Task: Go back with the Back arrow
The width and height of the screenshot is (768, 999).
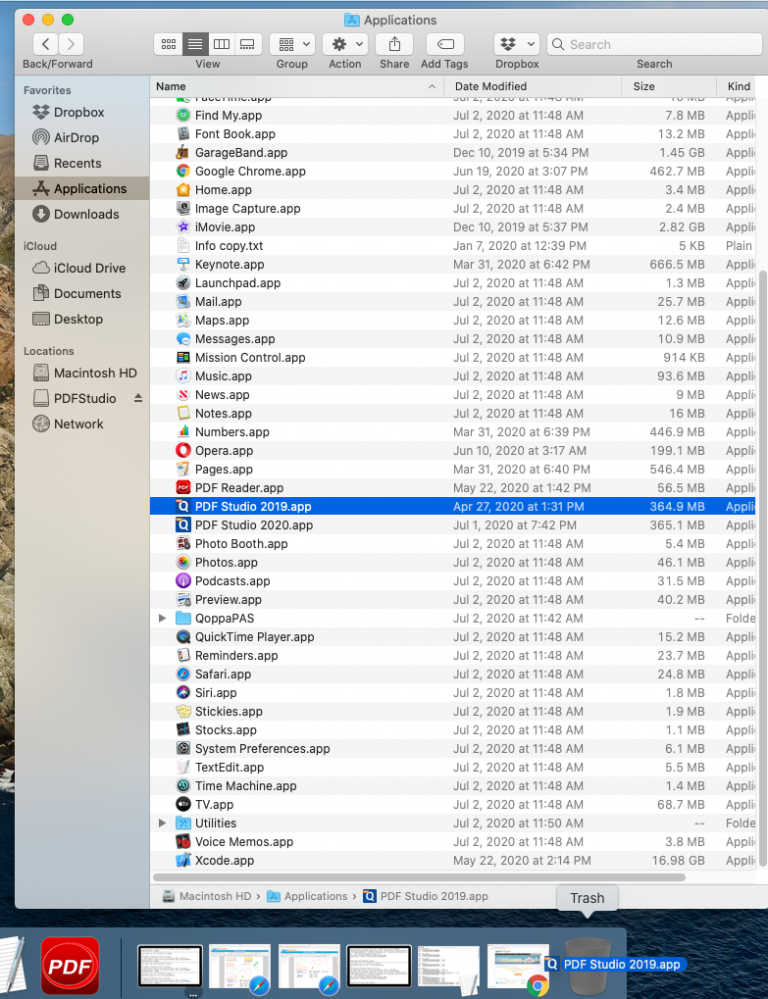Action: pos(45,44)
